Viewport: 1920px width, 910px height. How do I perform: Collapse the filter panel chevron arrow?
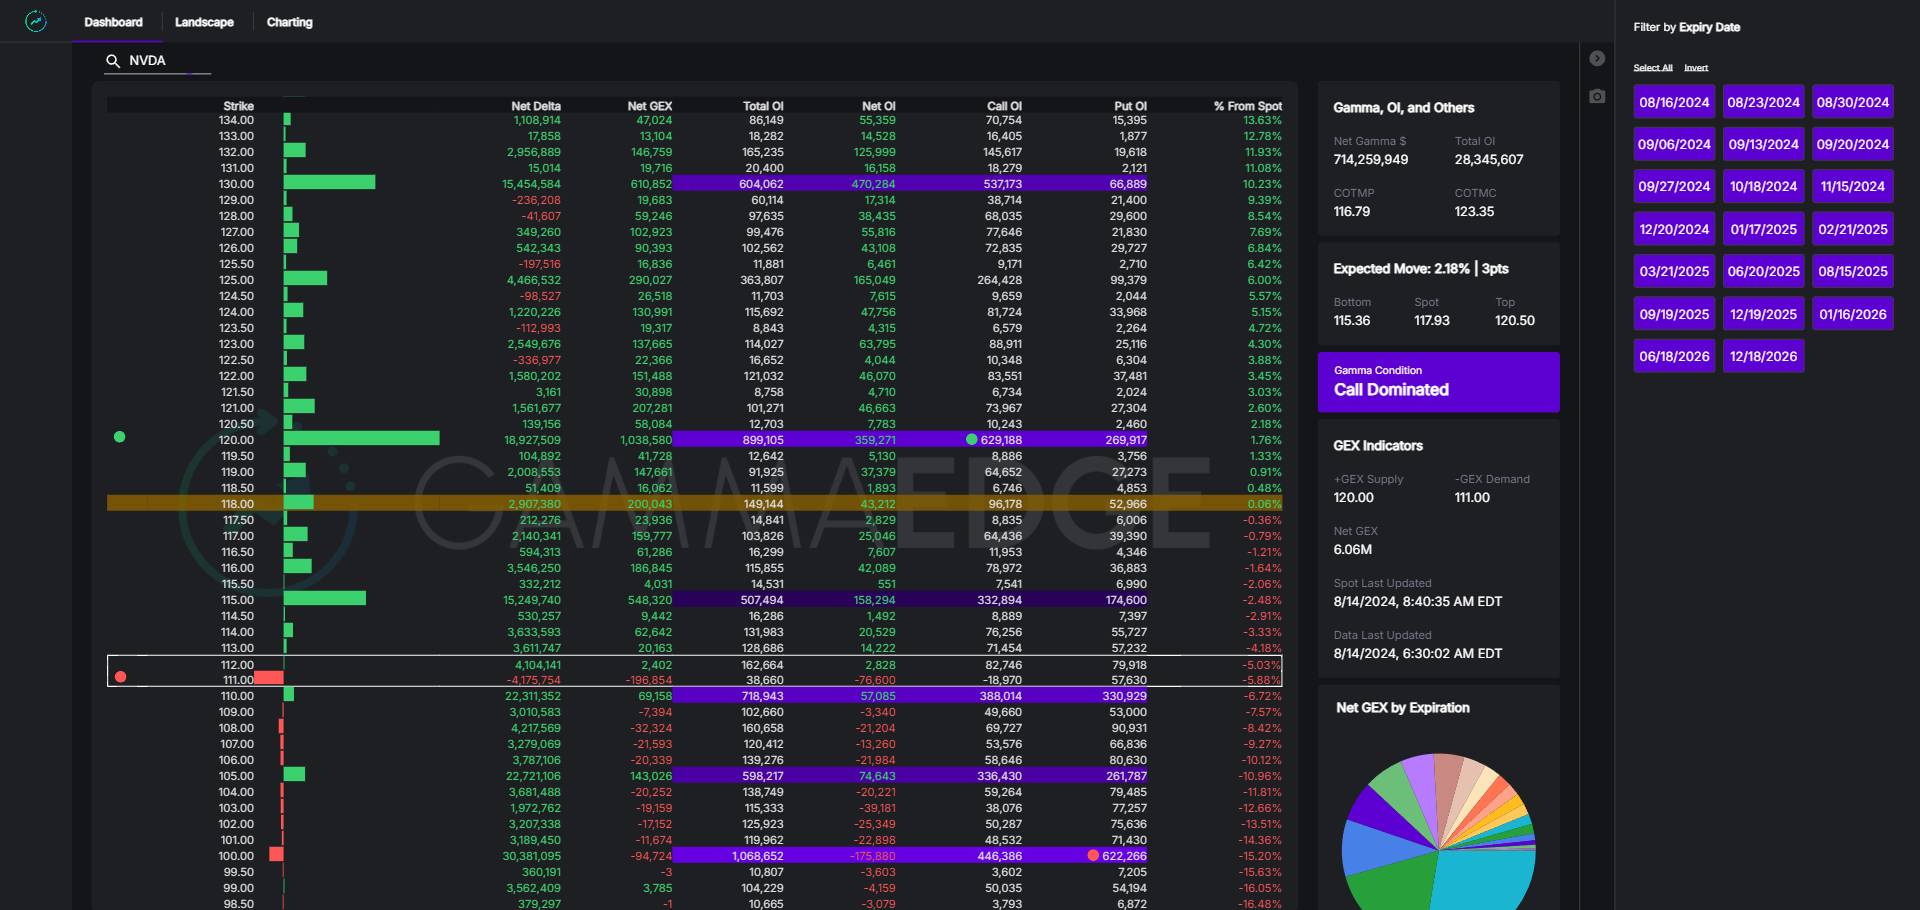pyautogui.click(x=1597, y=59)
